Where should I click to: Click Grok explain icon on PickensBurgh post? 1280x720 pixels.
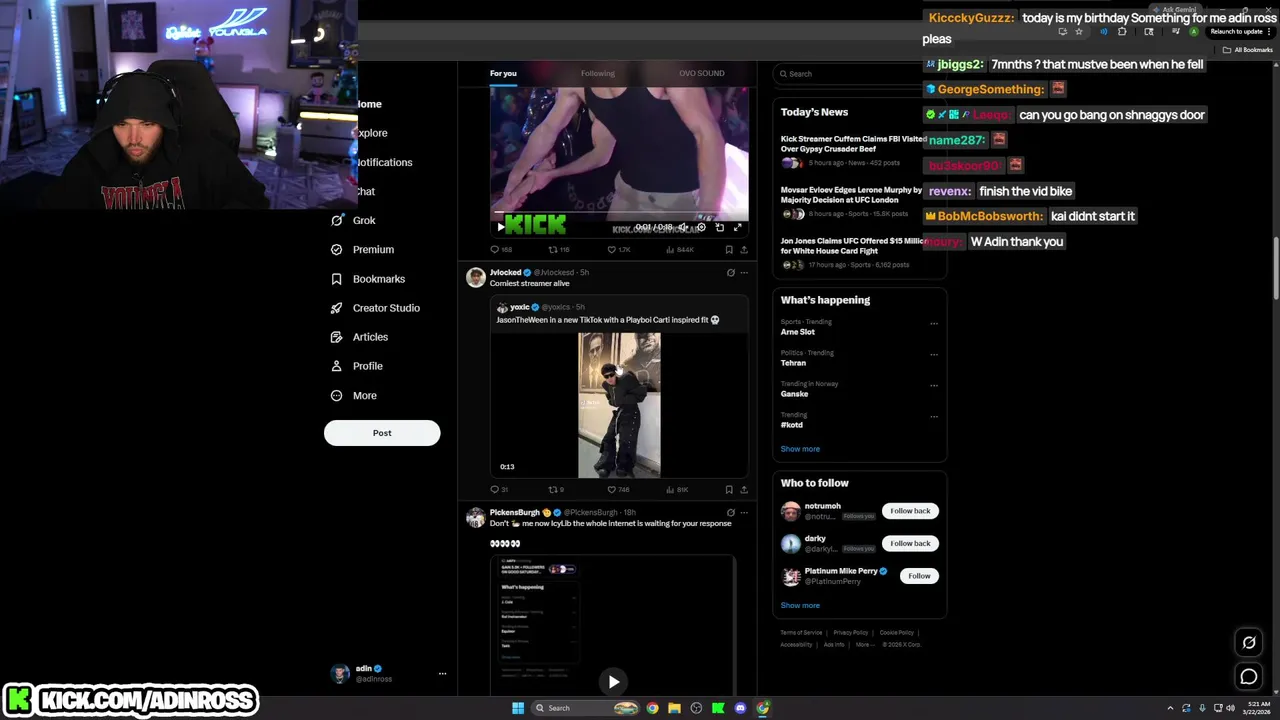730,512
